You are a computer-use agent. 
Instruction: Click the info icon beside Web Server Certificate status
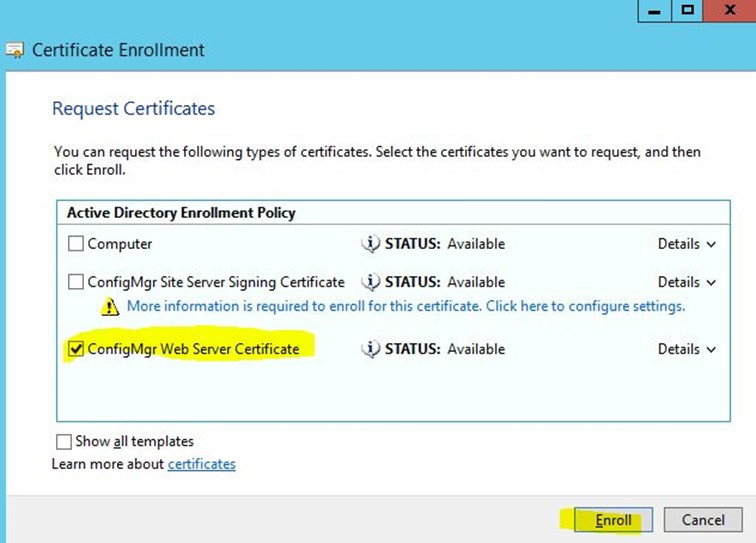tap(370, 349)
